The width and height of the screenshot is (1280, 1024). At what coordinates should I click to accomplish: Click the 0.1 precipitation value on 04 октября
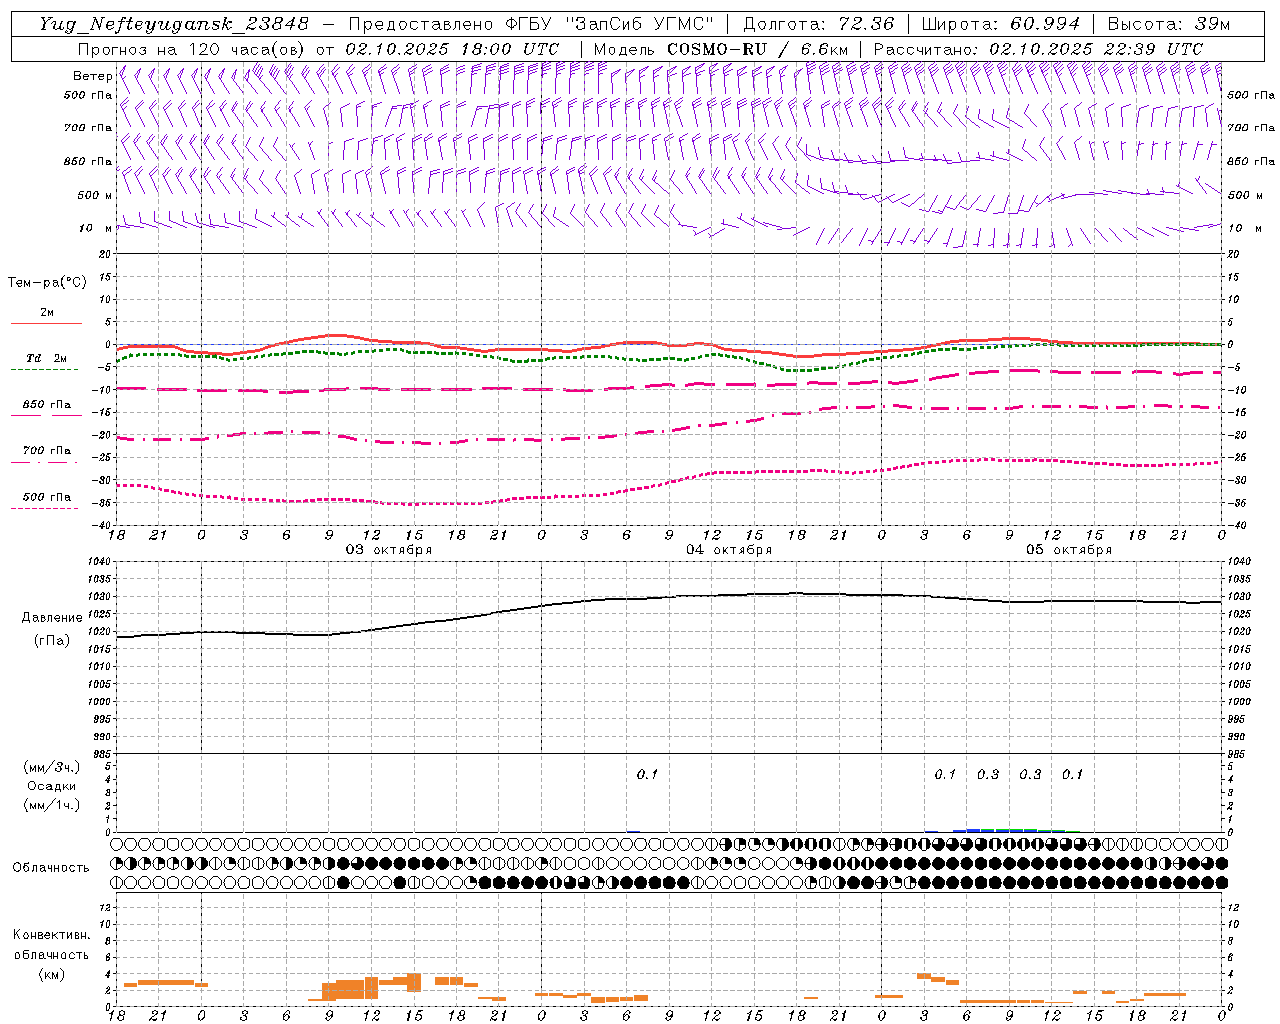click(647, 775)
